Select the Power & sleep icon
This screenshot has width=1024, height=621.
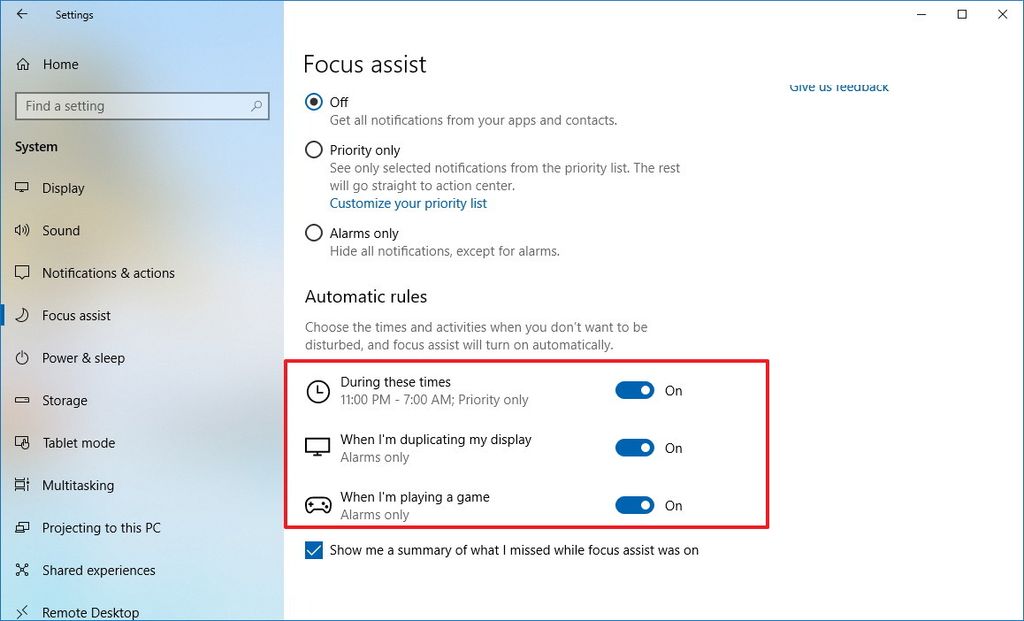[22, 358]
